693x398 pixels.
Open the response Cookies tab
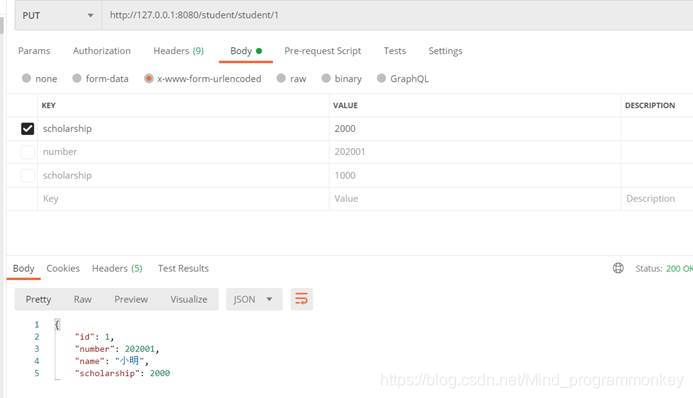click(x=63, y=268)
